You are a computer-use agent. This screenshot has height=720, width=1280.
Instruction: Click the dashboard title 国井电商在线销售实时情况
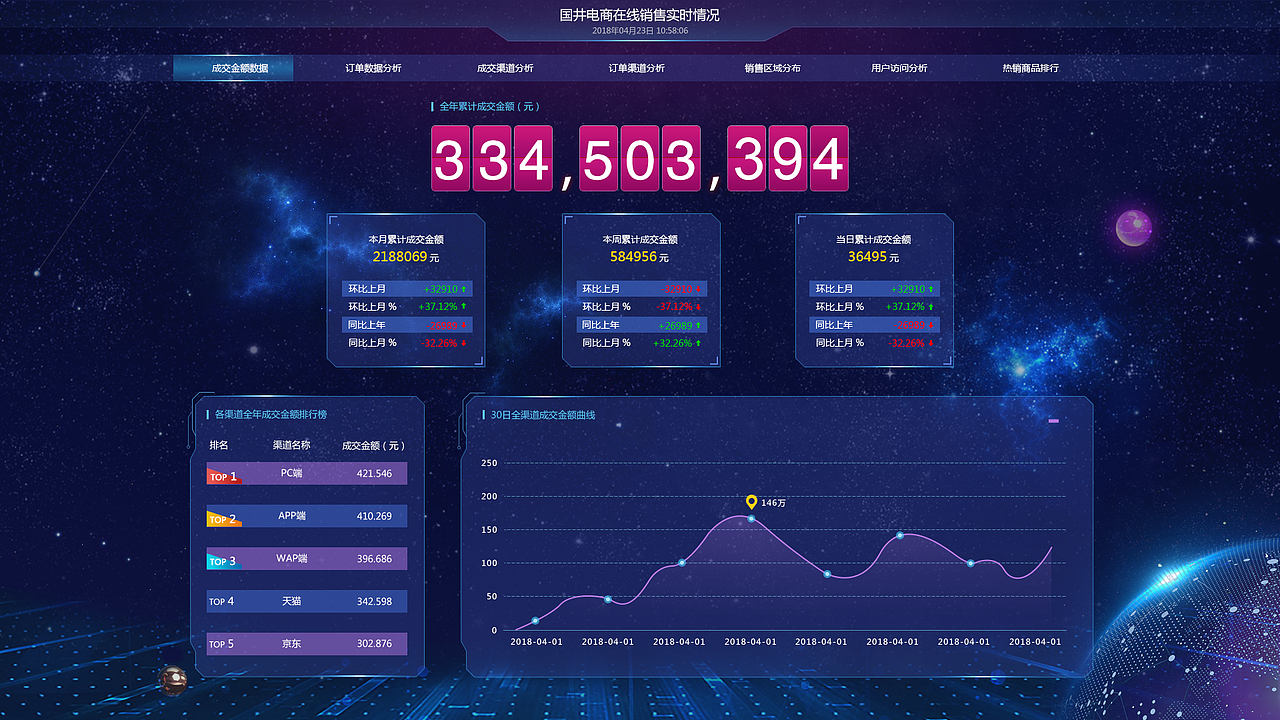click(x=640, y=15)
